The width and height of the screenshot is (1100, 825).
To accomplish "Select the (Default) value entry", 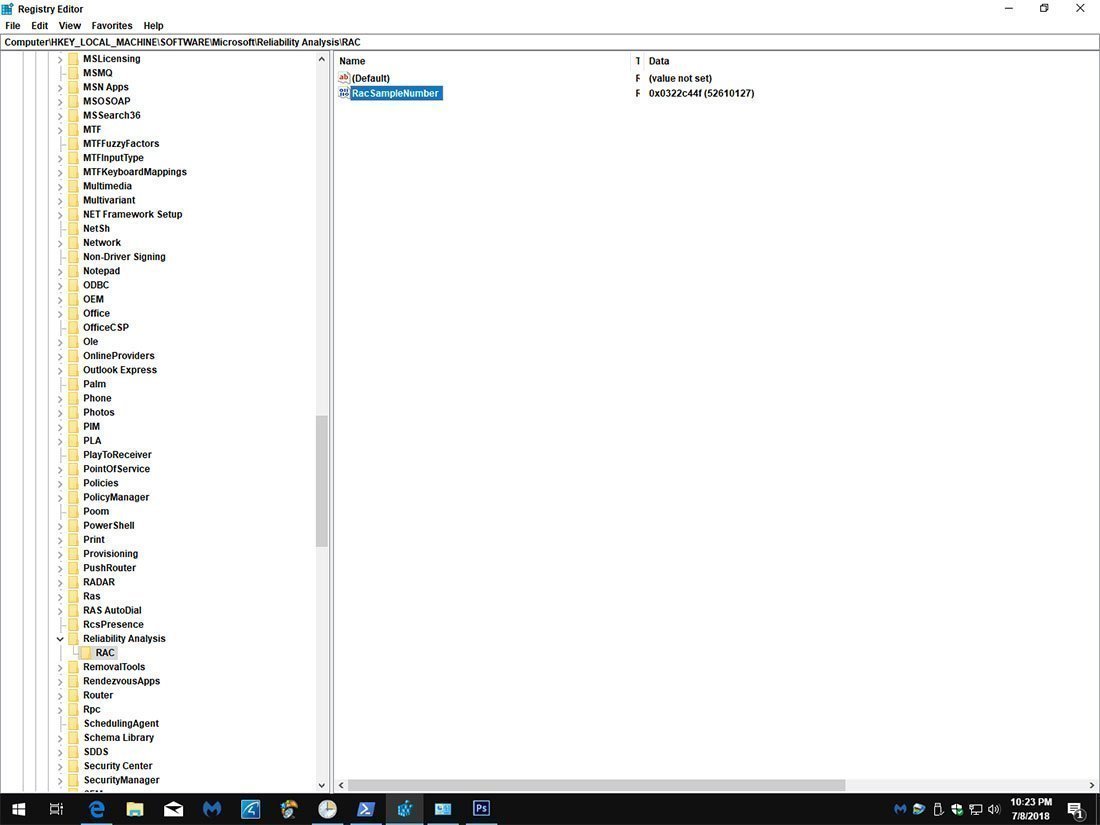I will 370,78.
